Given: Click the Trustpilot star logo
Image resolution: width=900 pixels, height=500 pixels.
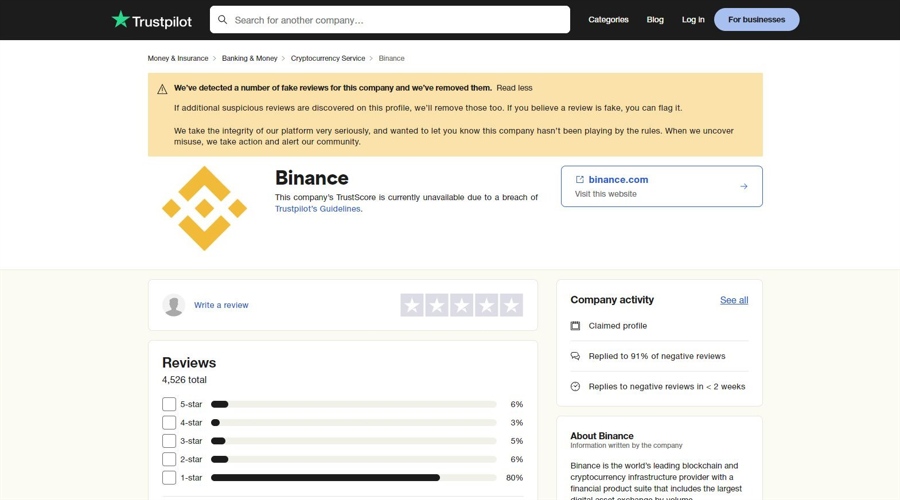Looking at the screenshot, I should point(121,20).
